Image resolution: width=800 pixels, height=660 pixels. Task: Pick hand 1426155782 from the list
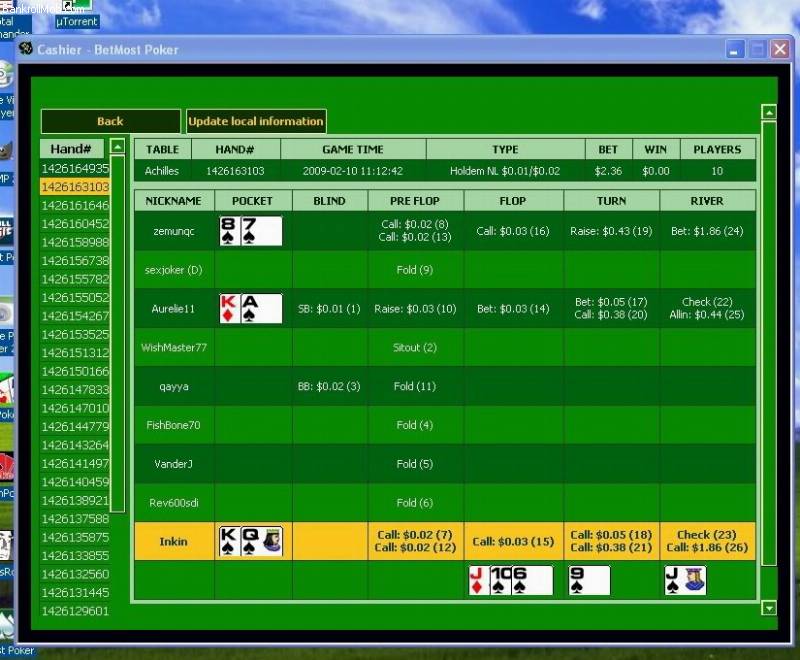[75, 279]
